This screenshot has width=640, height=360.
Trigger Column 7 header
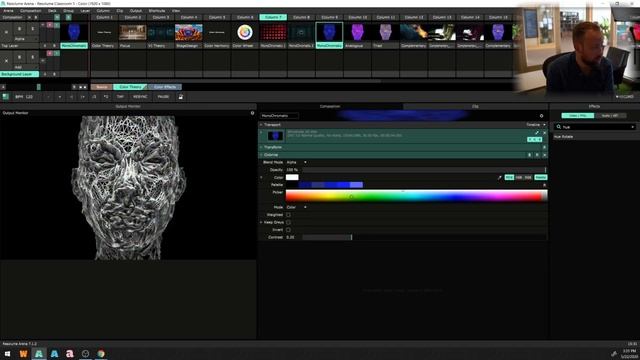click(x=273, y=18)
